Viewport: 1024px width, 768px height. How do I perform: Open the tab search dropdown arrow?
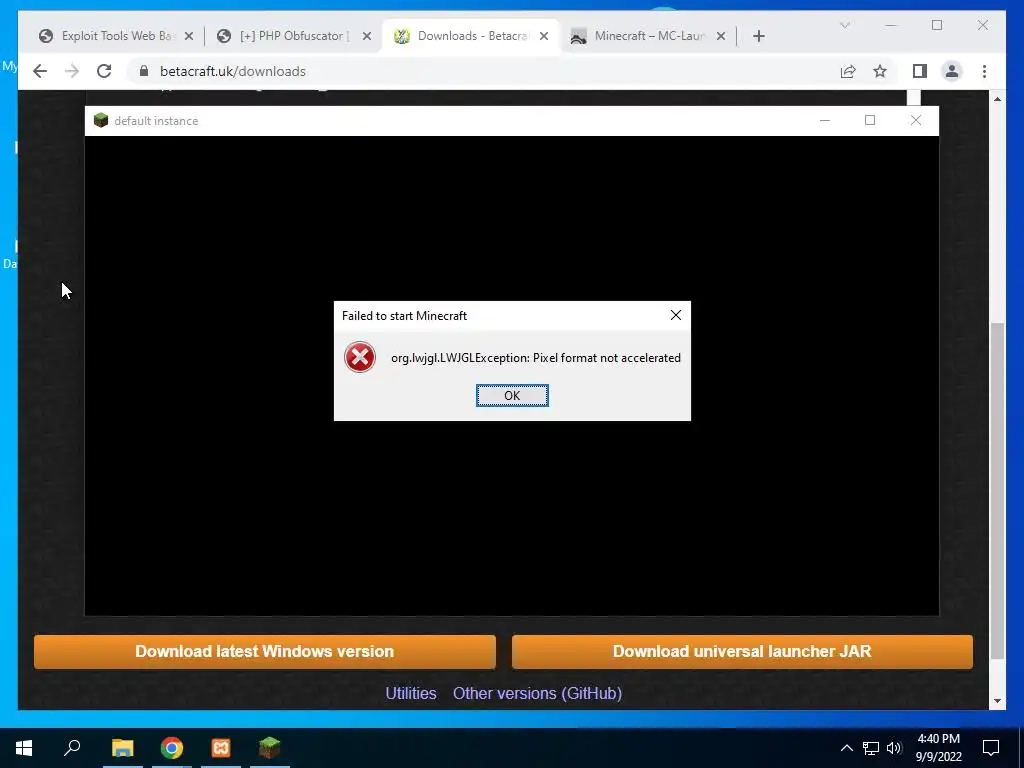click(x=844, y=25)
